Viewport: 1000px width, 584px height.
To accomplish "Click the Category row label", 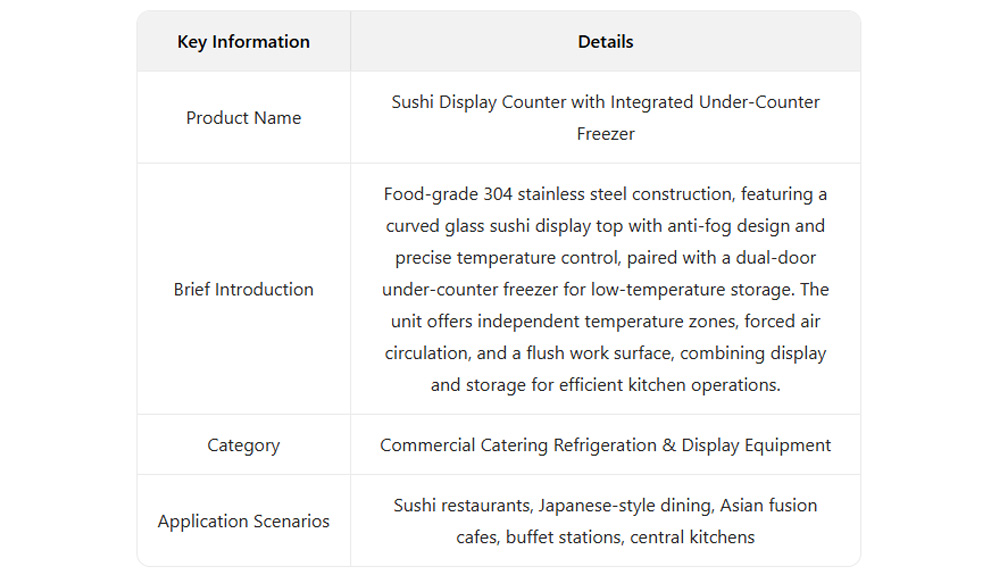I will (x=243, y=446).
